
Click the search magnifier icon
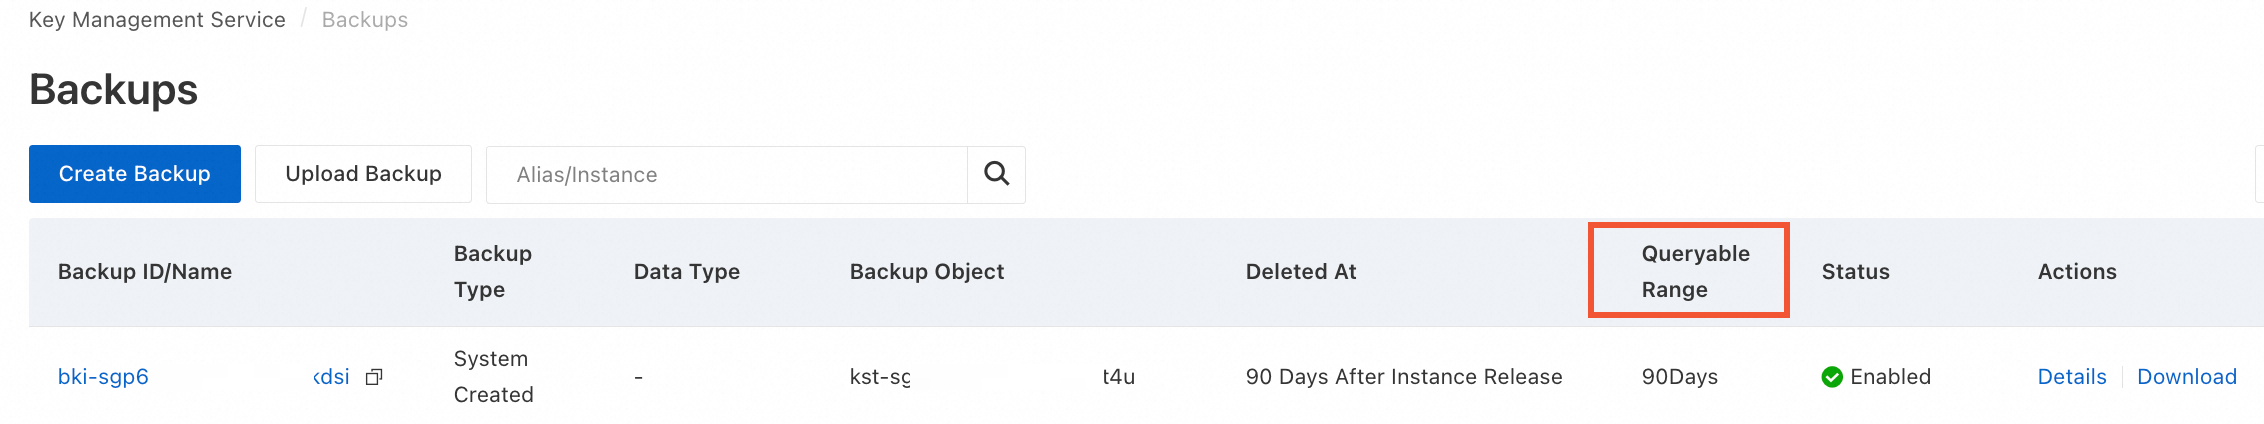(996, 174)
